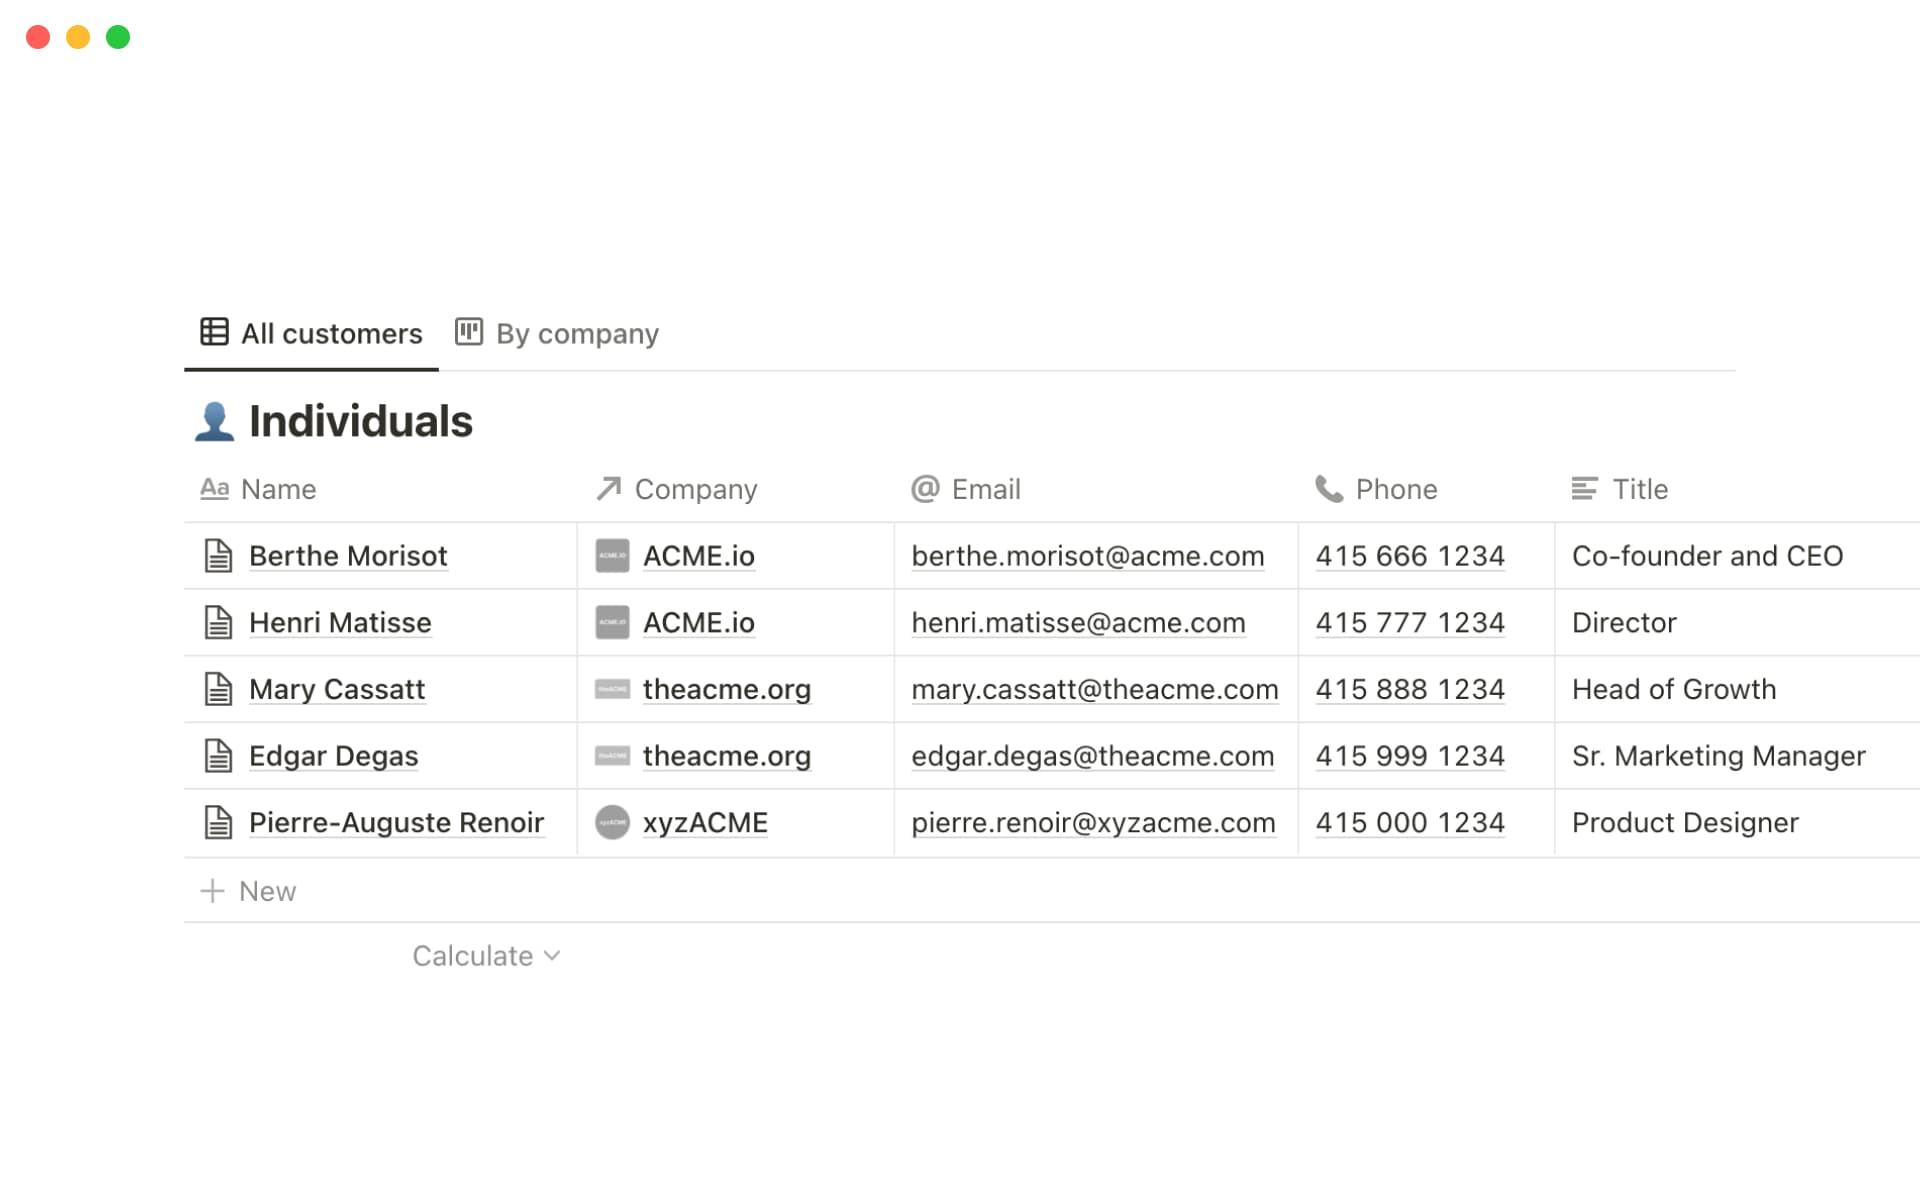This screenshot has height=1200, width=1920.
Task: Click the phone icon in the Phone column header
Action: 1329,489
